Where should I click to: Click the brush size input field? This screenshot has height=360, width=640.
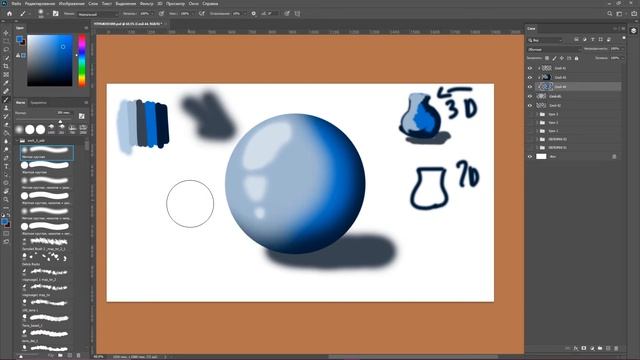tap(64, 113)
